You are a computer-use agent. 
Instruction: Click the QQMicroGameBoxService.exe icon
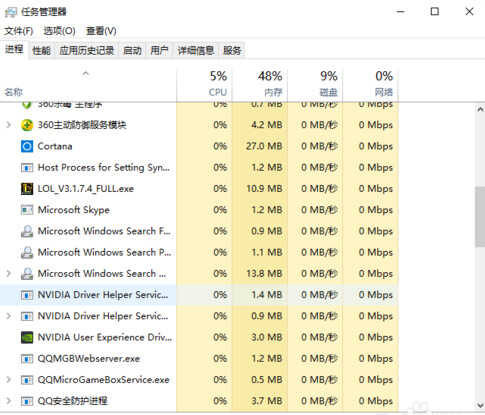point(27,380)
